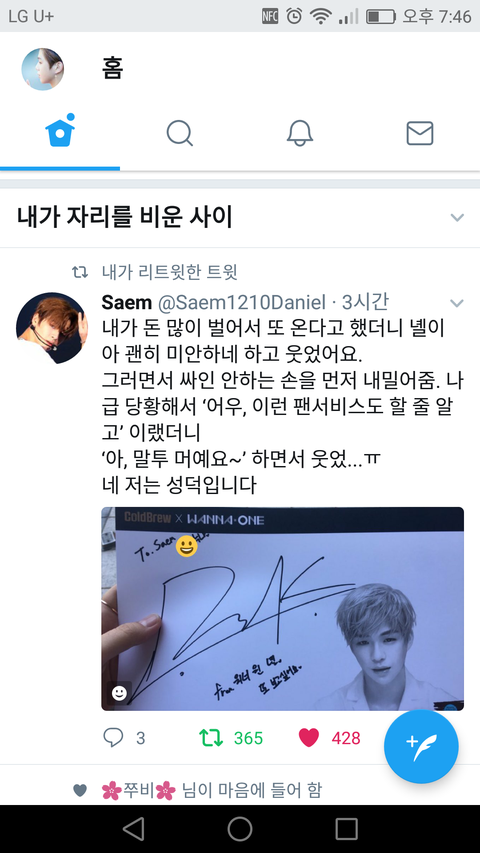Open the Direct Messages envelope tab
The image size is (480, 853).
pyautogui.click(x=420, y=133)
